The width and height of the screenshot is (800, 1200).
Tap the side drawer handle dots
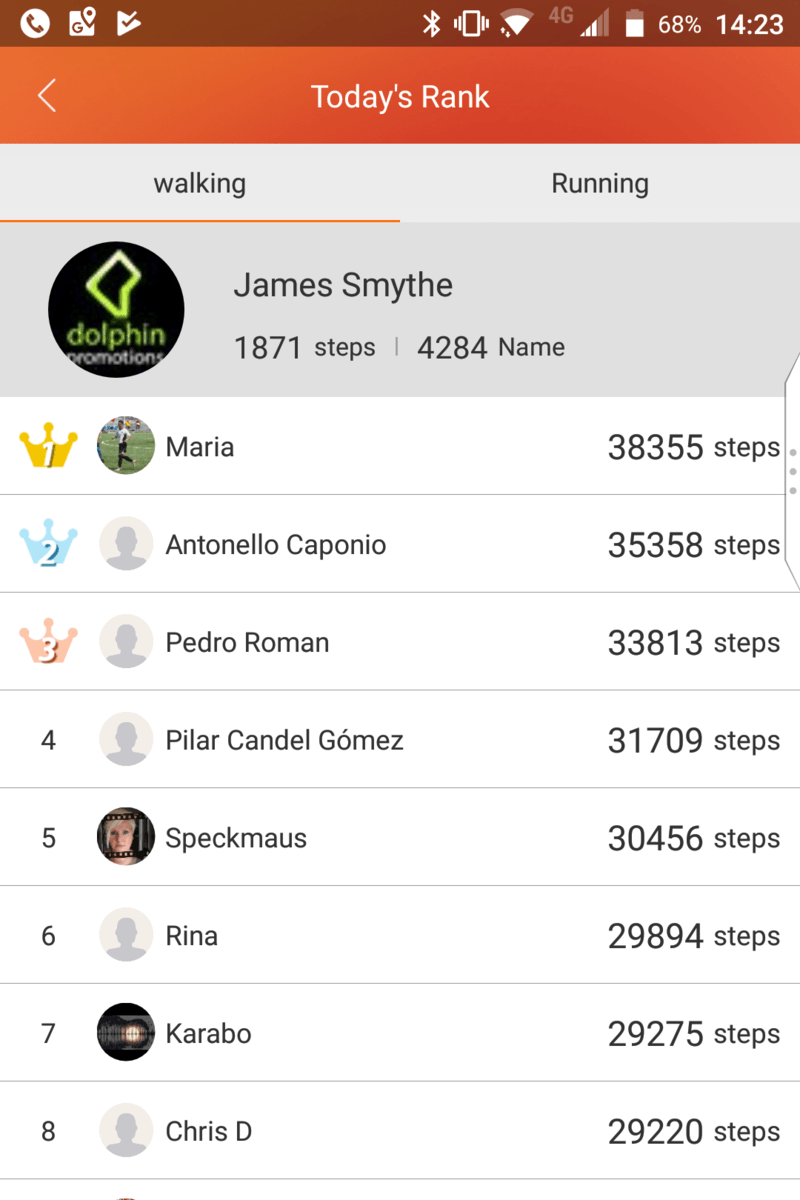(793, 471)
